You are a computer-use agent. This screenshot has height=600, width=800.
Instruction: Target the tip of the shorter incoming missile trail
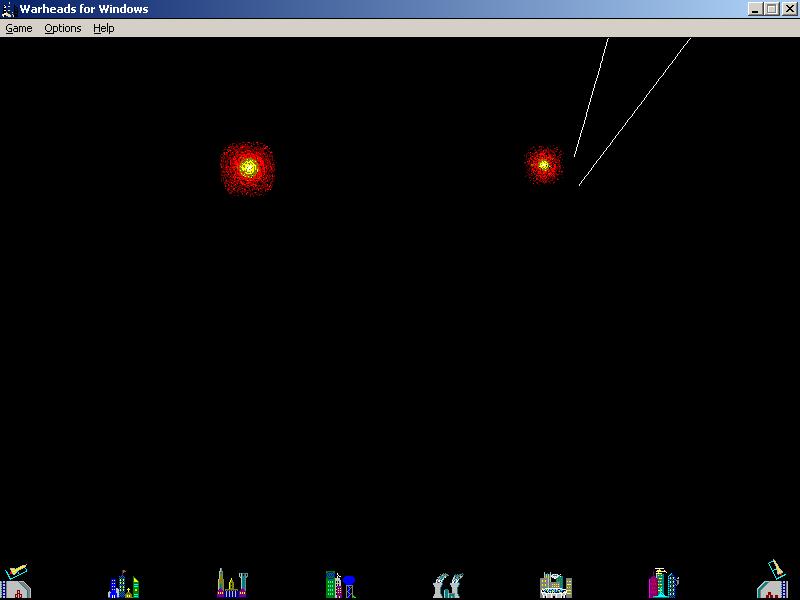click(x=574, y=156)
